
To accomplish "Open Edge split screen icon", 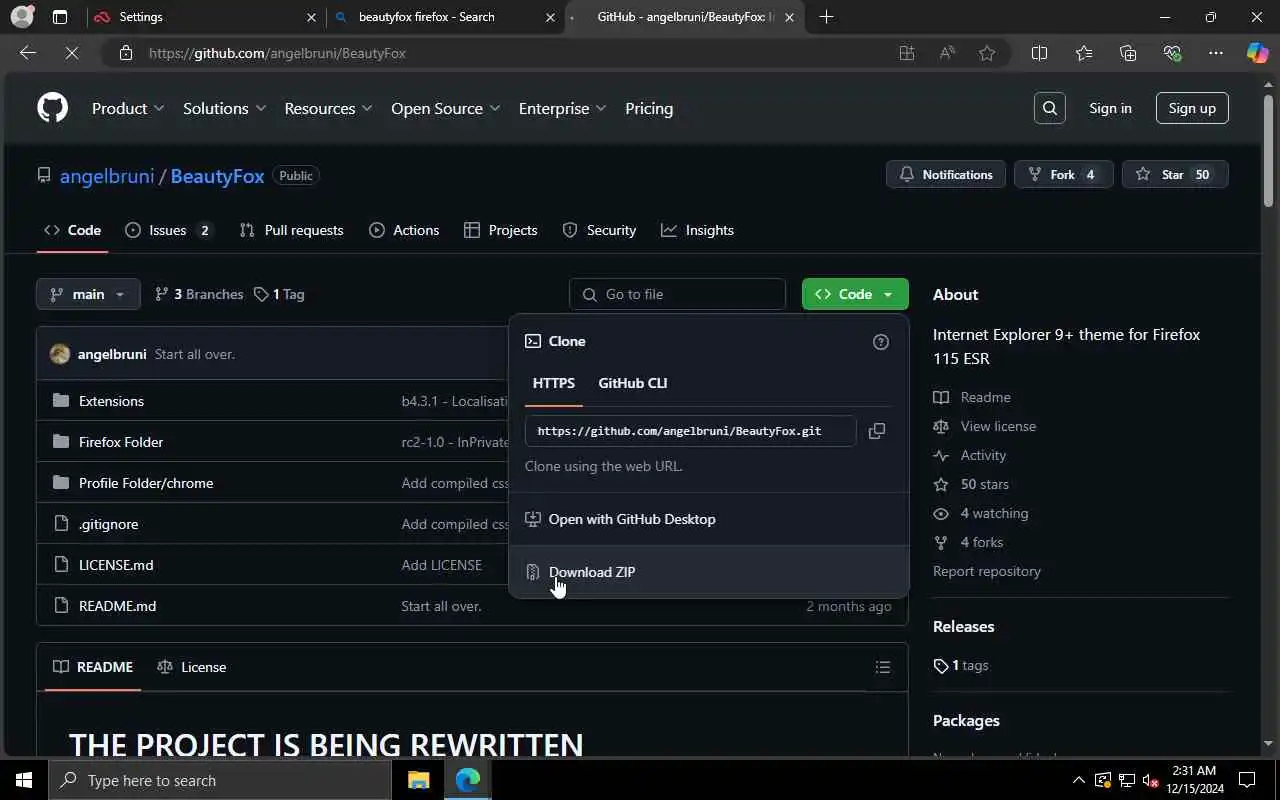I will point(1039,53).
